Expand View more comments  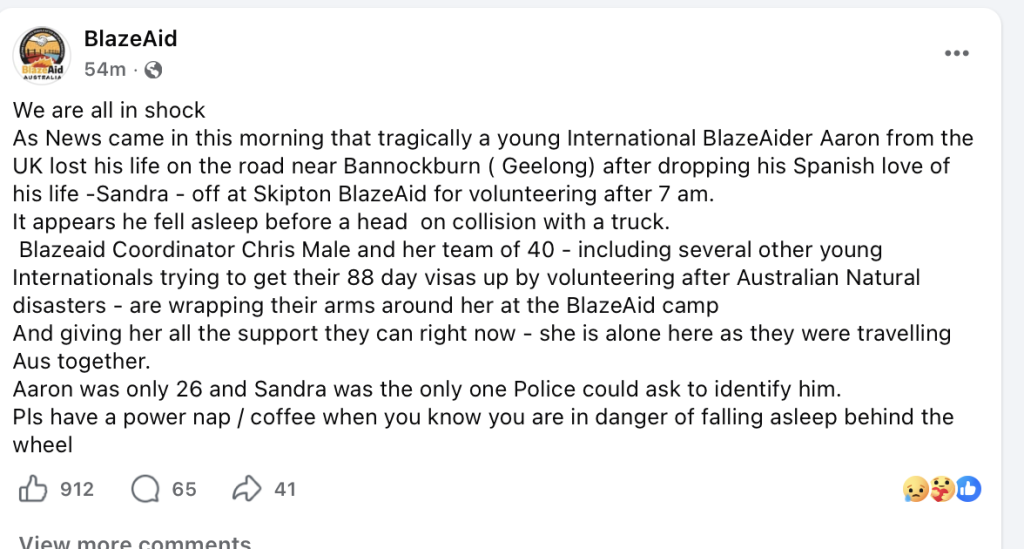[x=135, y=542]
